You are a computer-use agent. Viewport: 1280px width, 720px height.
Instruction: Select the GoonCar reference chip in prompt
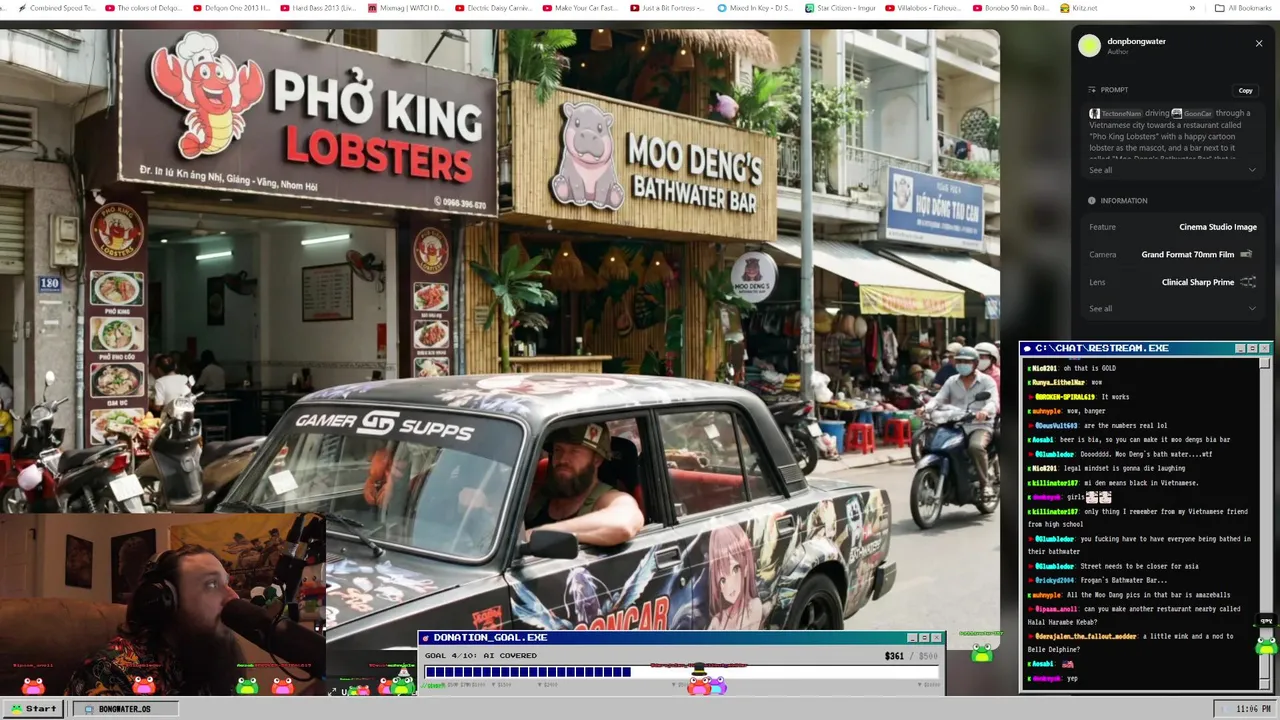click(1192, 113)
